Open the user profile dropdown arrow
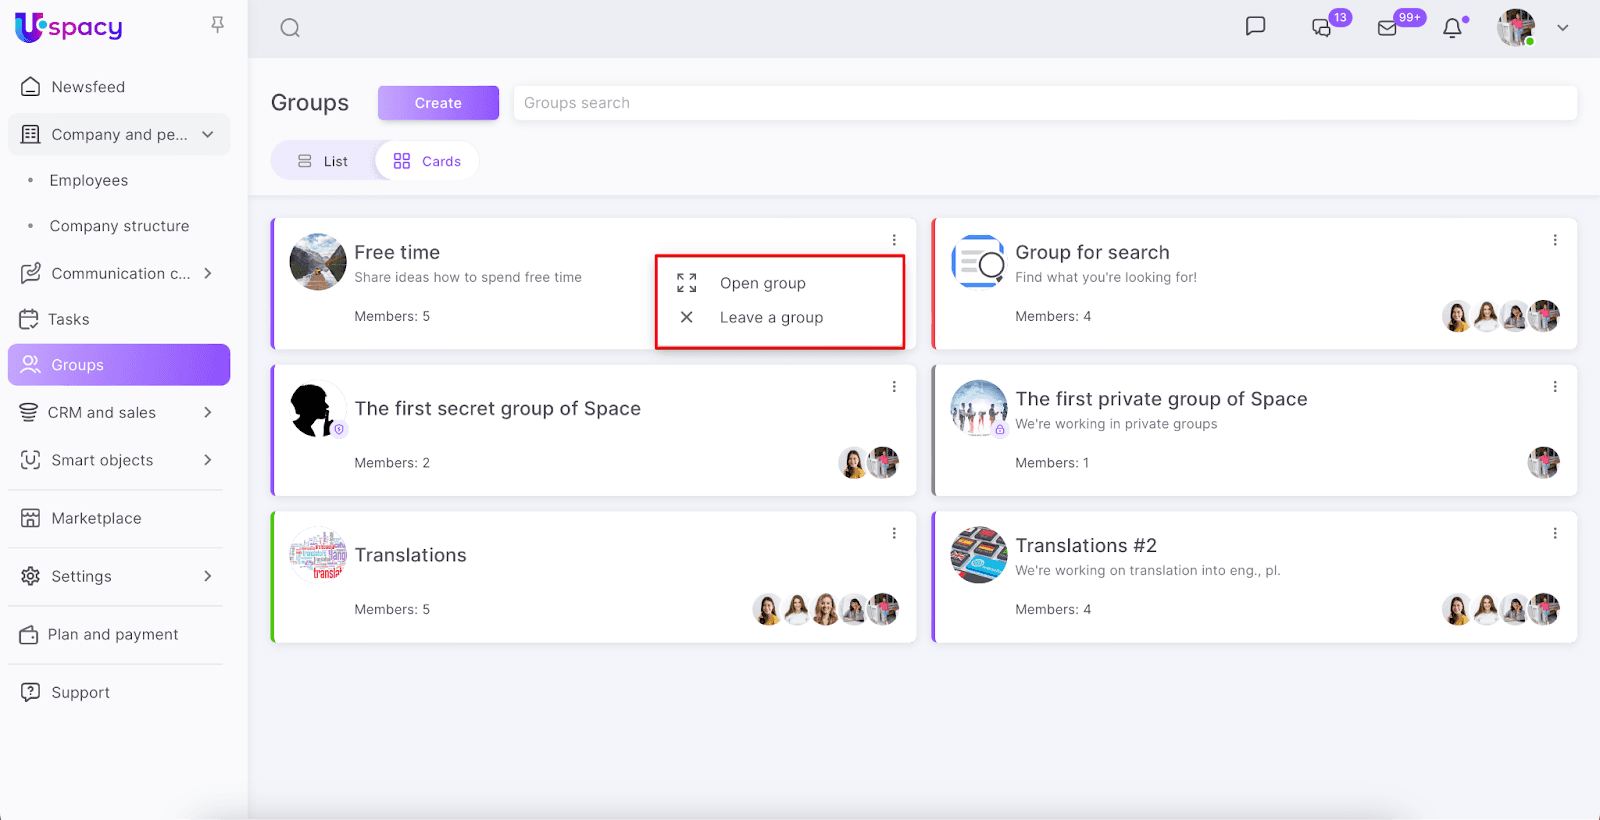The image size is (1600, 820). pyautogui.click(x=1562, y=28)
